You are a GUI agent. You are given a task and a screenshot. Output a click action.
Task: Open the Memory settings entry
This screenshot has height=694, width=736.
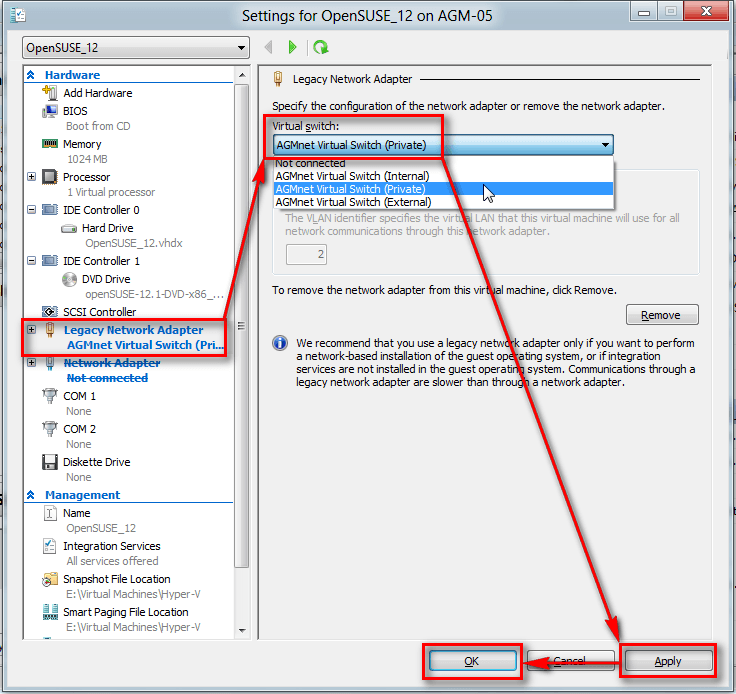[x=82, y=144]
